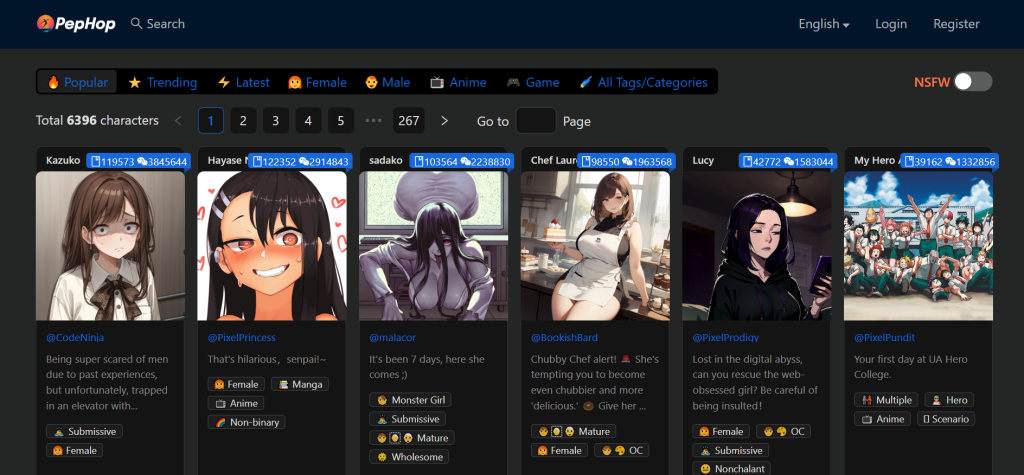Image resolution: width=1024 pixels, height=475 pixels.
Task: Open the Game category tab
Action: (x=533, y=82)
